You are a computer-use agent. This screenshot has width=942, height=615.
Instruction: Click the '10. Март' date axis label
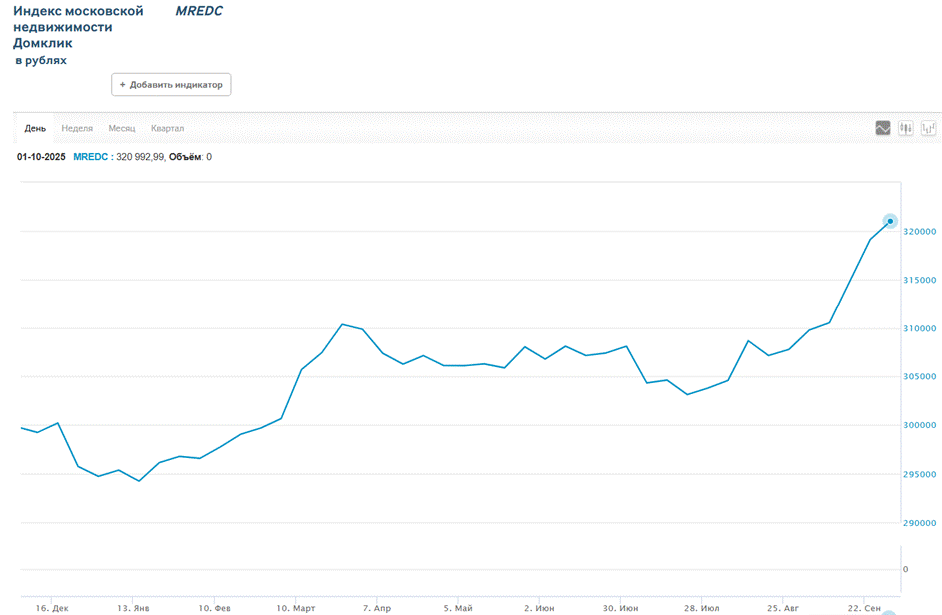[296, 607]
